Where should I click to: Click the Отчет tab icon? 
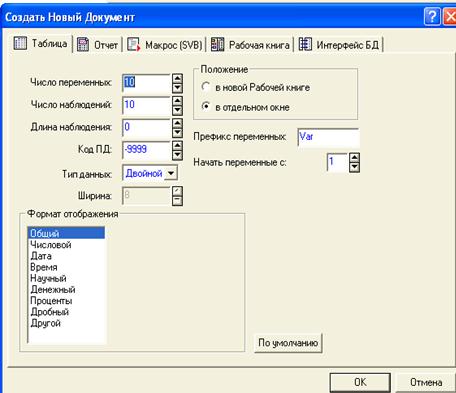tap(83, 44)
